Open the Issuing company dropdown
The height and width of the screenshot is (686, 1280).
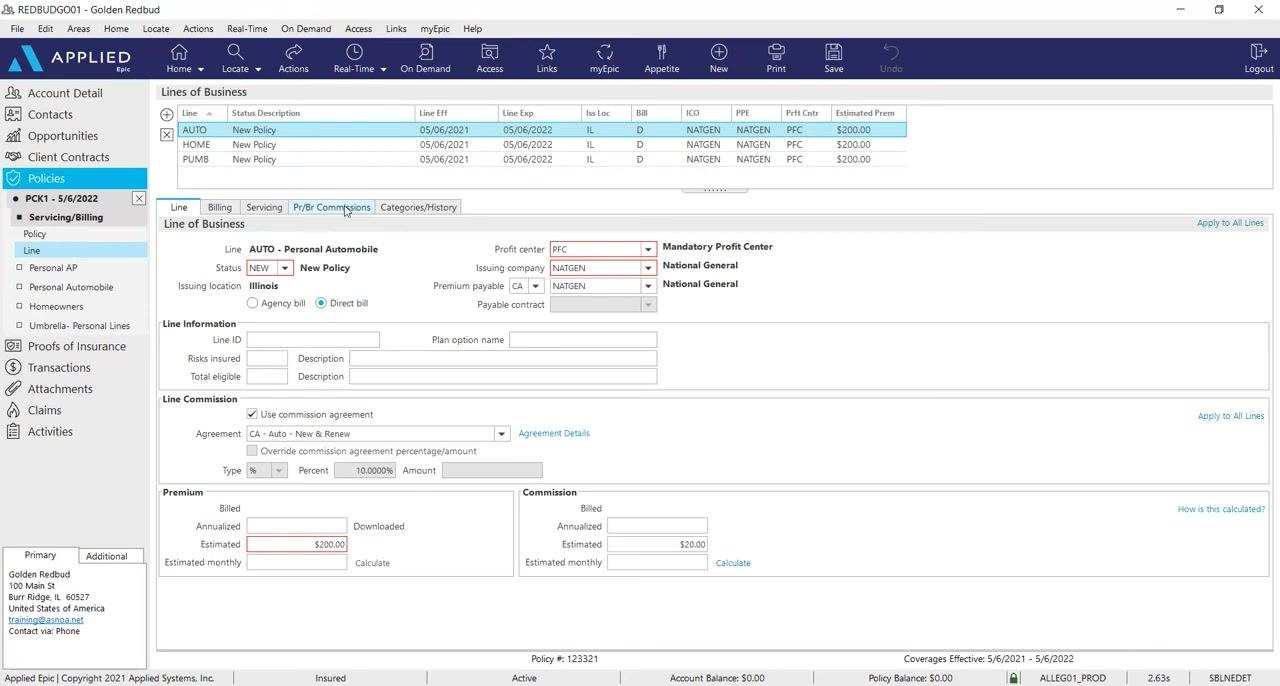648,268
